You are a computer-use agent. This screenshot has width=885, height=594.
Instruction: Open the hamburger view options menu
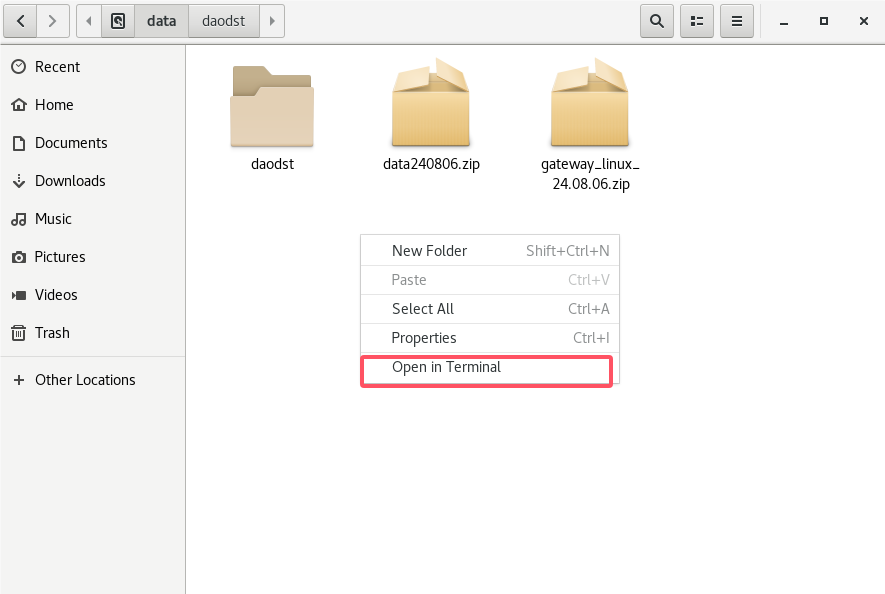coord(737,21)
